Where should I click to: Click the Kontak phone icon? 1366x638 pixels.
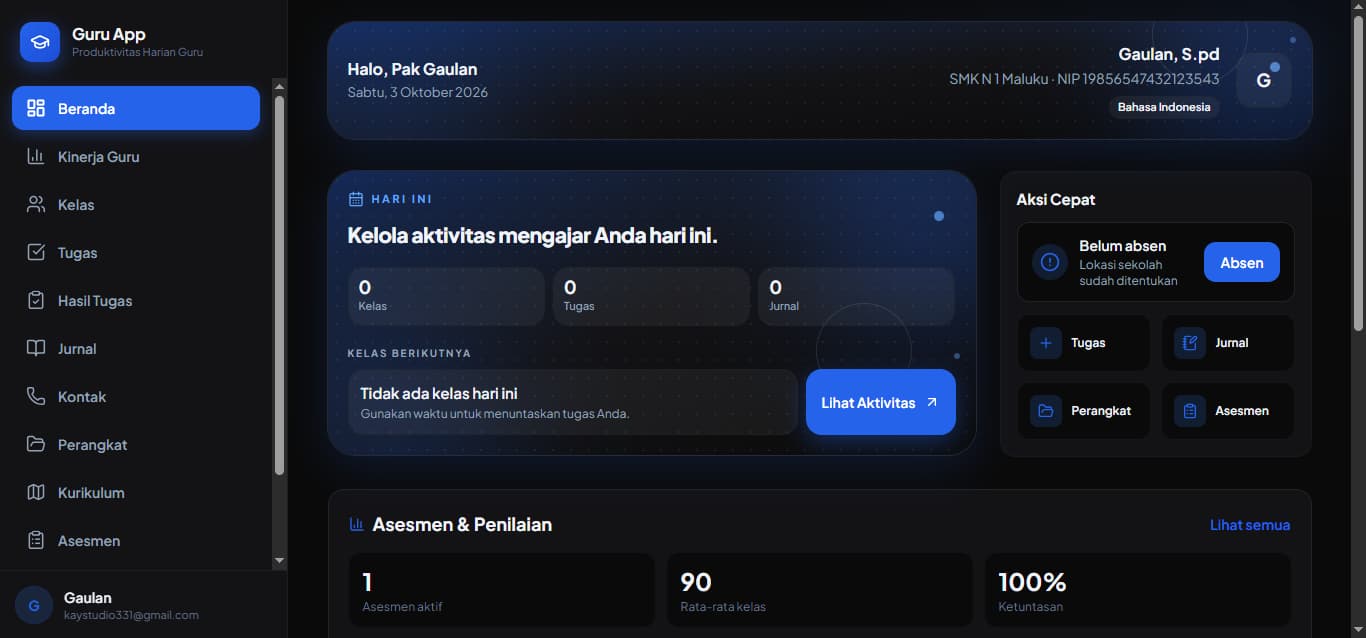(x=36, y=396)
